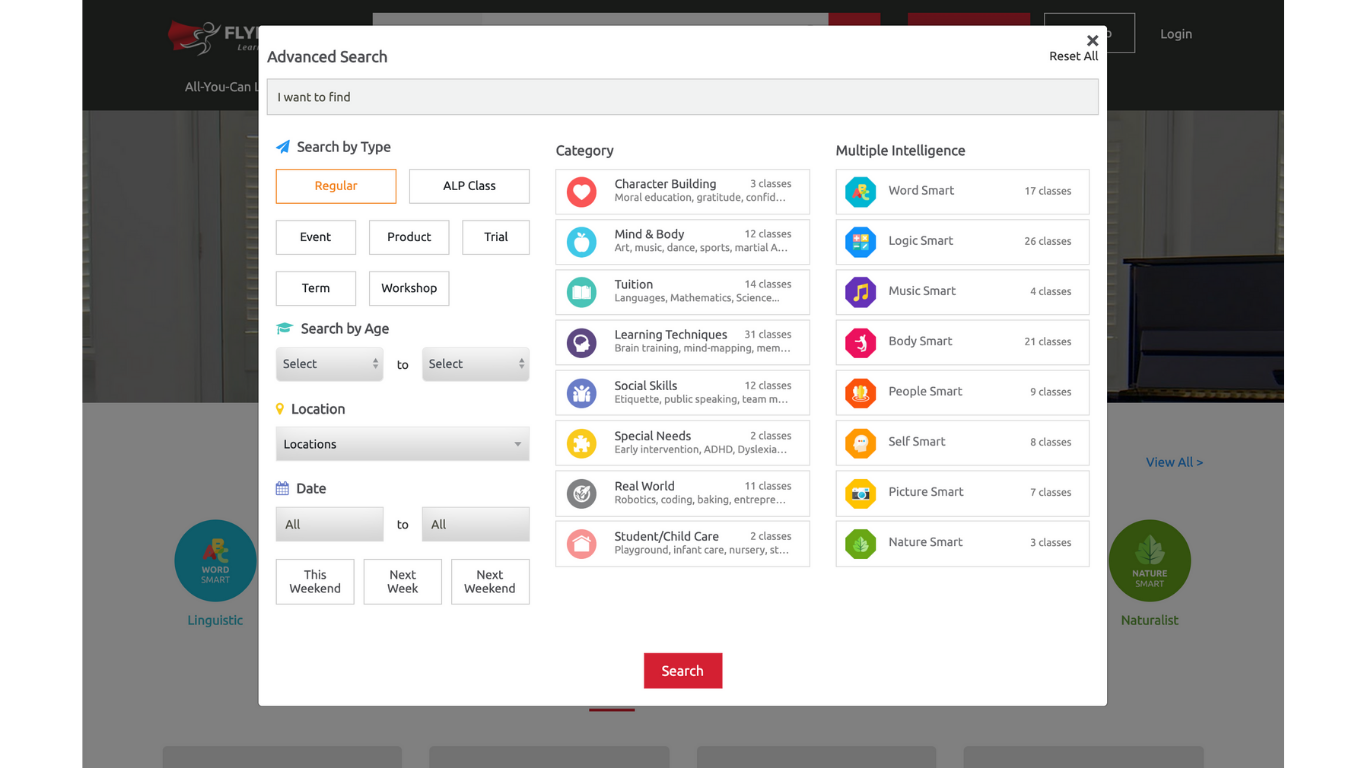Screen dimensions: 1366x768
Task: Click the Reset All link
Action: 1073,57
